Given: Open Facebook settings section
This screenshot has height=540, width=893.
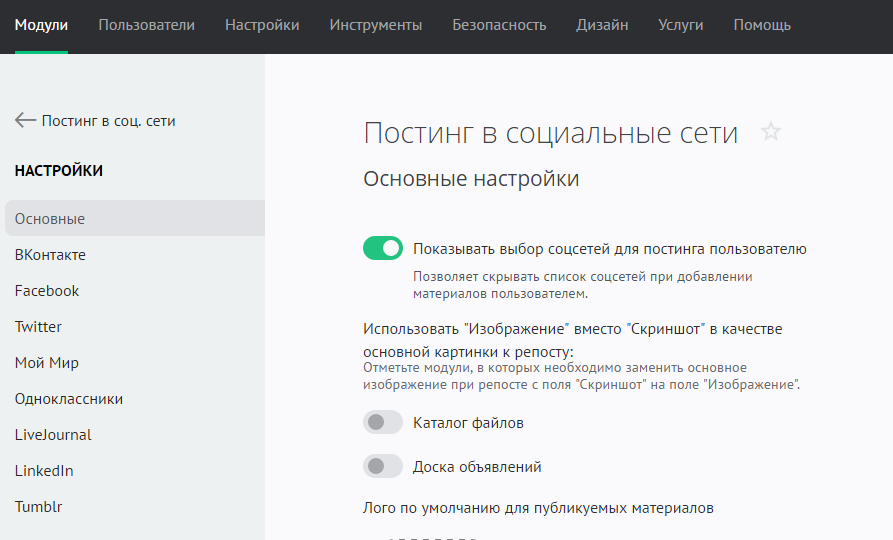Looking at the screenshot, I should click(47, 291).
